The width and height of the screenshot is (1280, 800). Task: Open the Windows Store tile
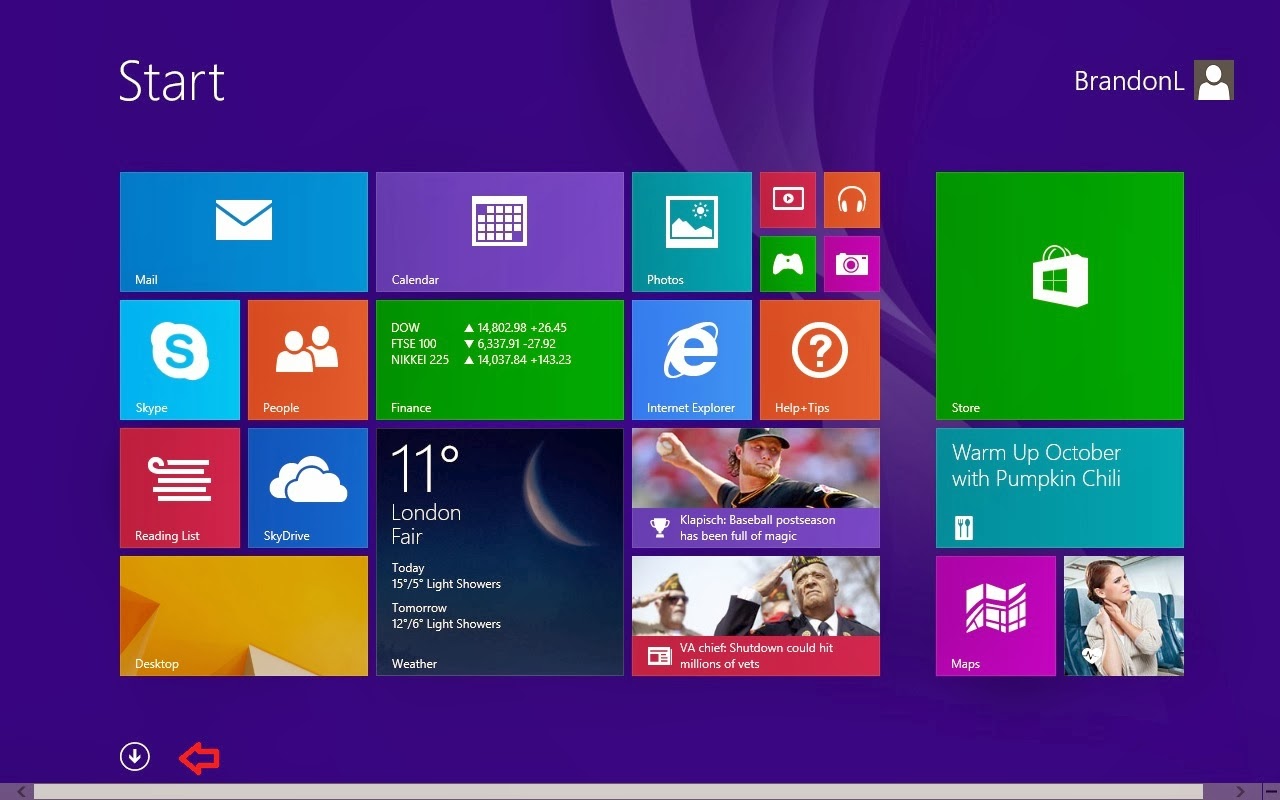(x=1059, y=295)
